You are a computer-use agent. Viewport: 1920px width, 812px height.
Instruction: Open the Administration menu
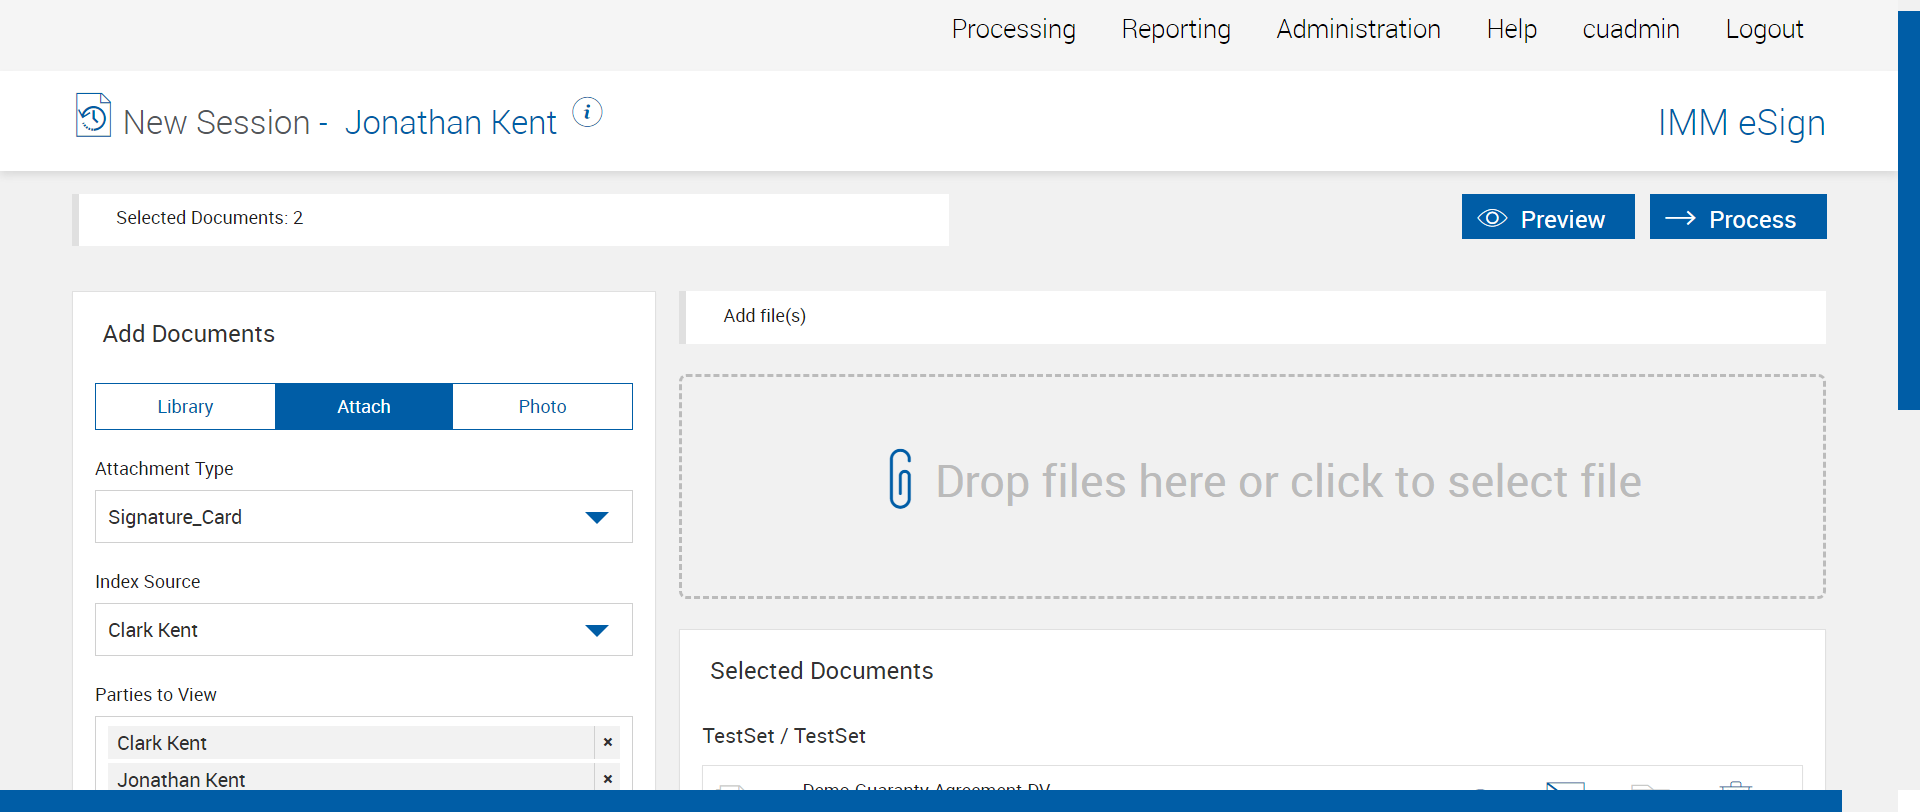1358,29
